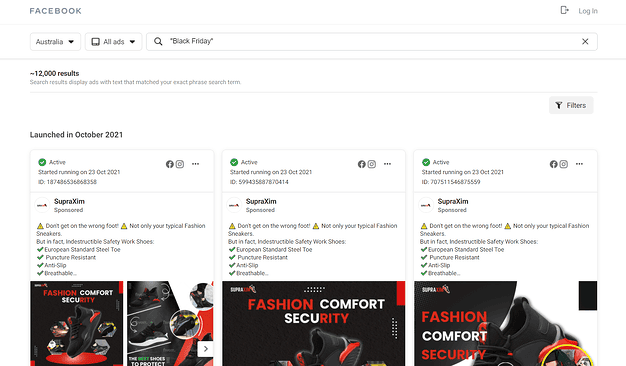Open the first carousel image on ad 187486536868358
The width and height of the screenshot is (626, 366).
[77, 323]
